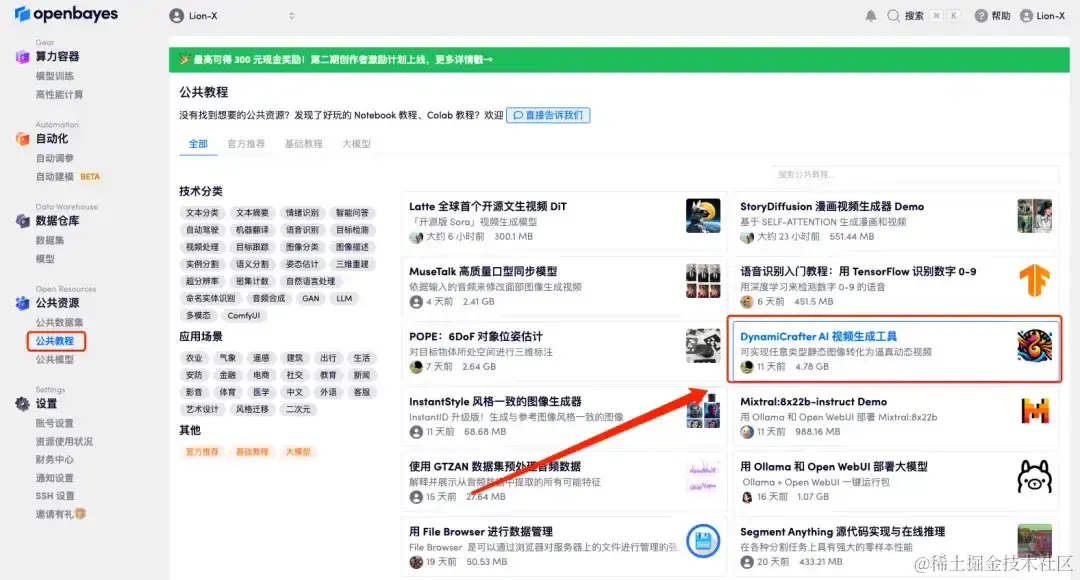Click the Ollama llama icon on the 部署大模型 card
Image resolution: width=1080 pixels, height=580 pixels.
pos(1034,476)
